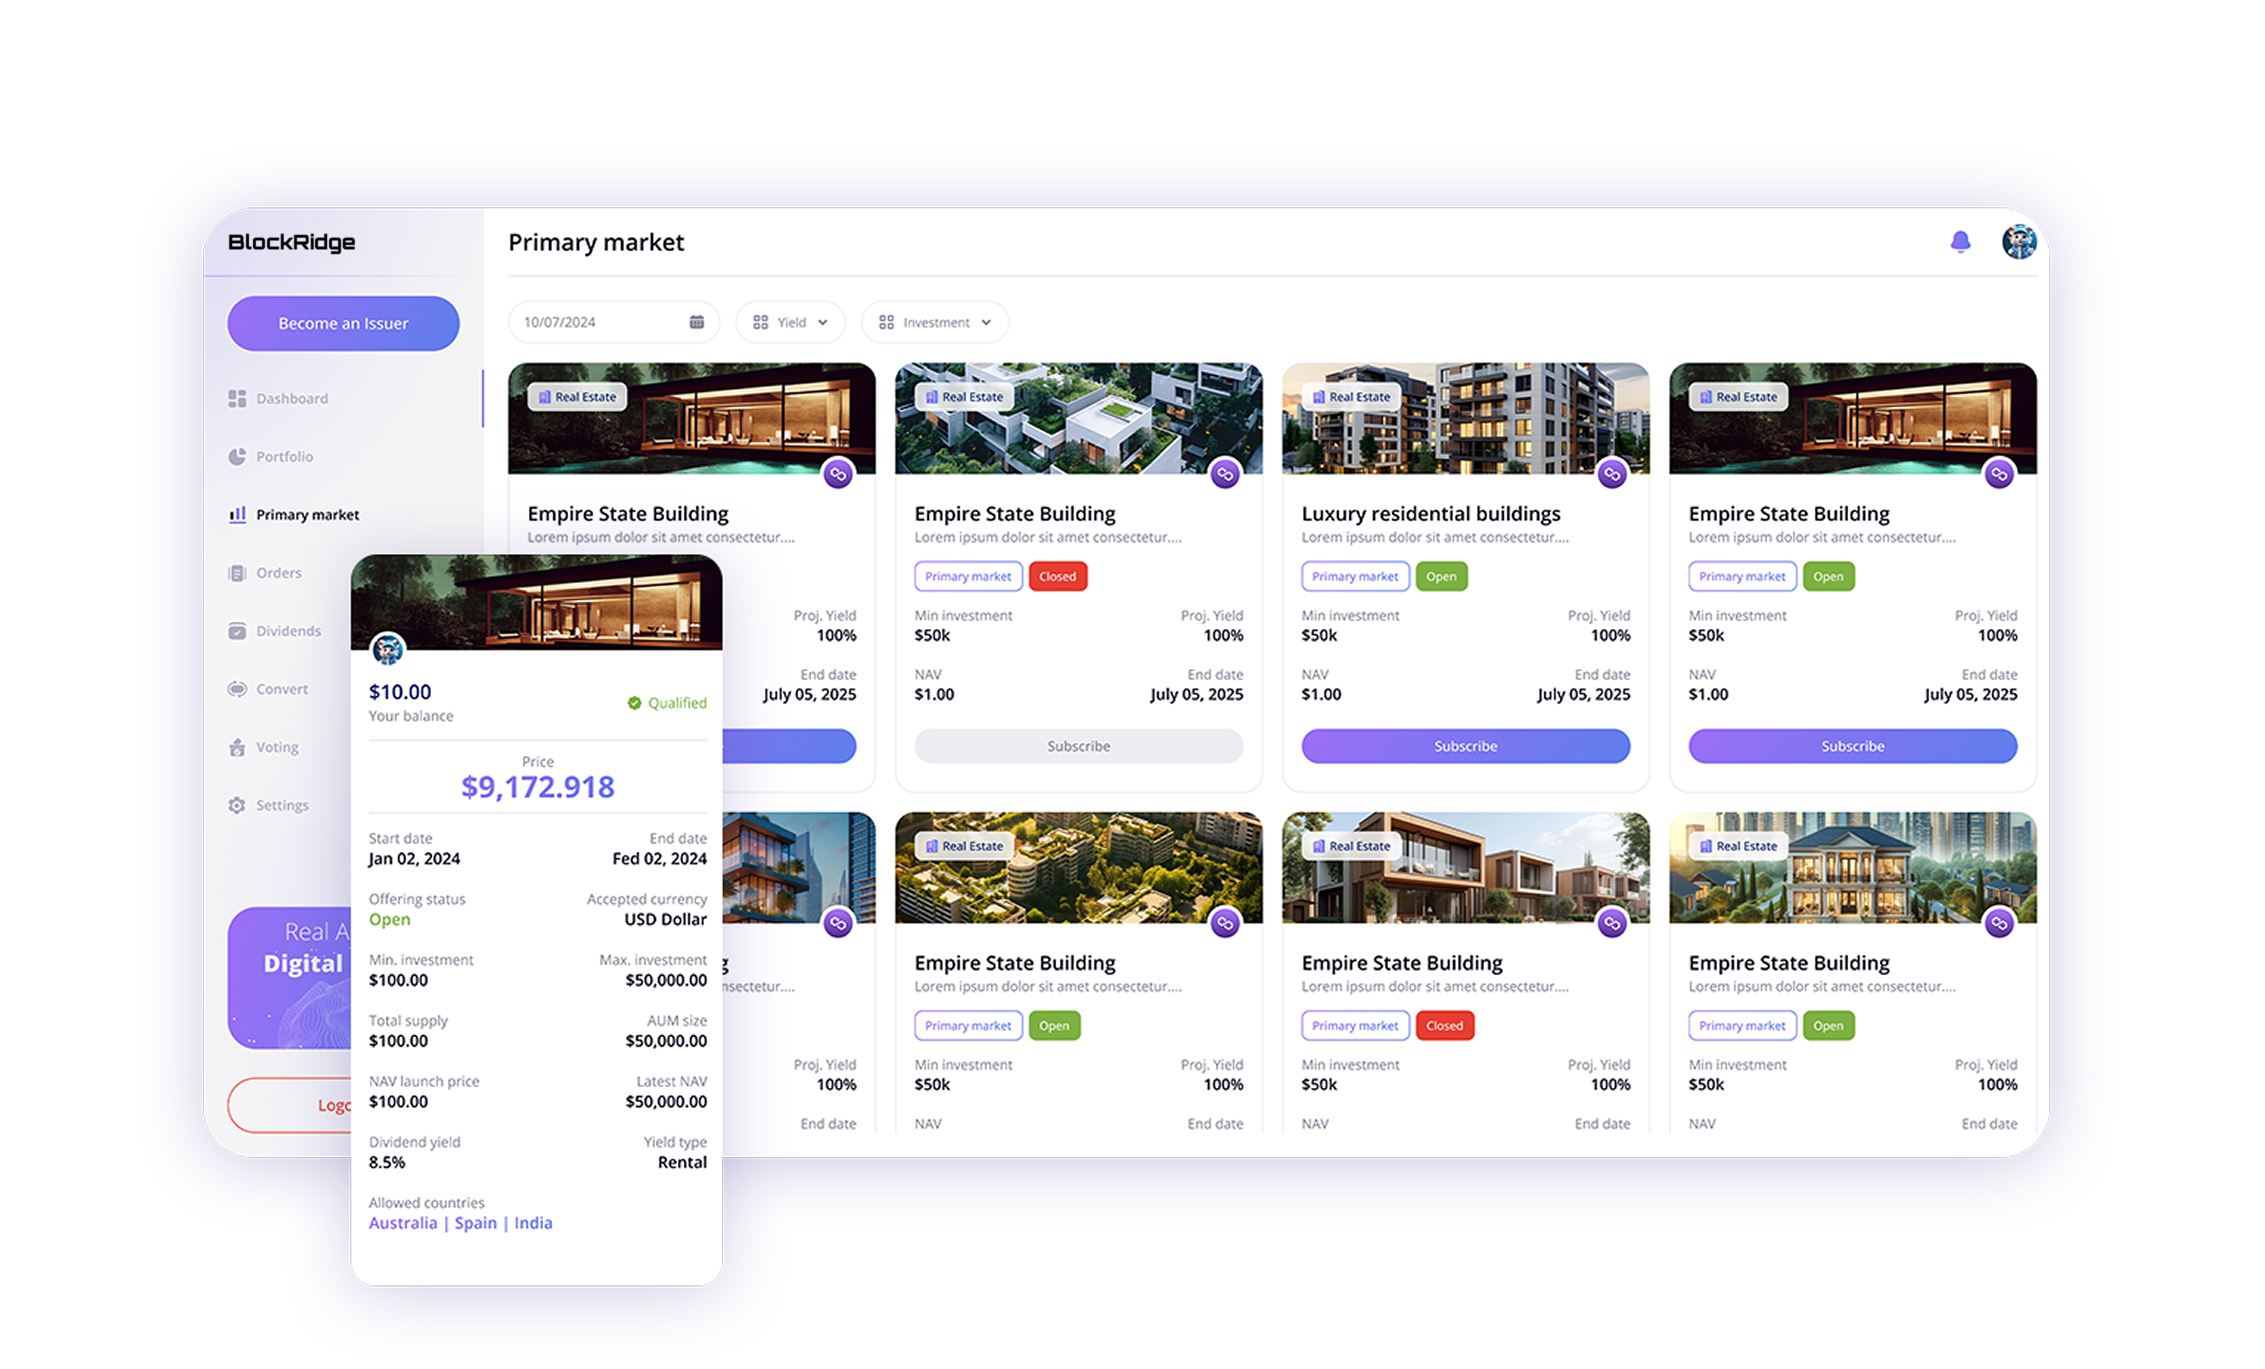Click the notification bell icon
The height and width of the screenshot is (1369, 2265).
(x=1960, y=241)
